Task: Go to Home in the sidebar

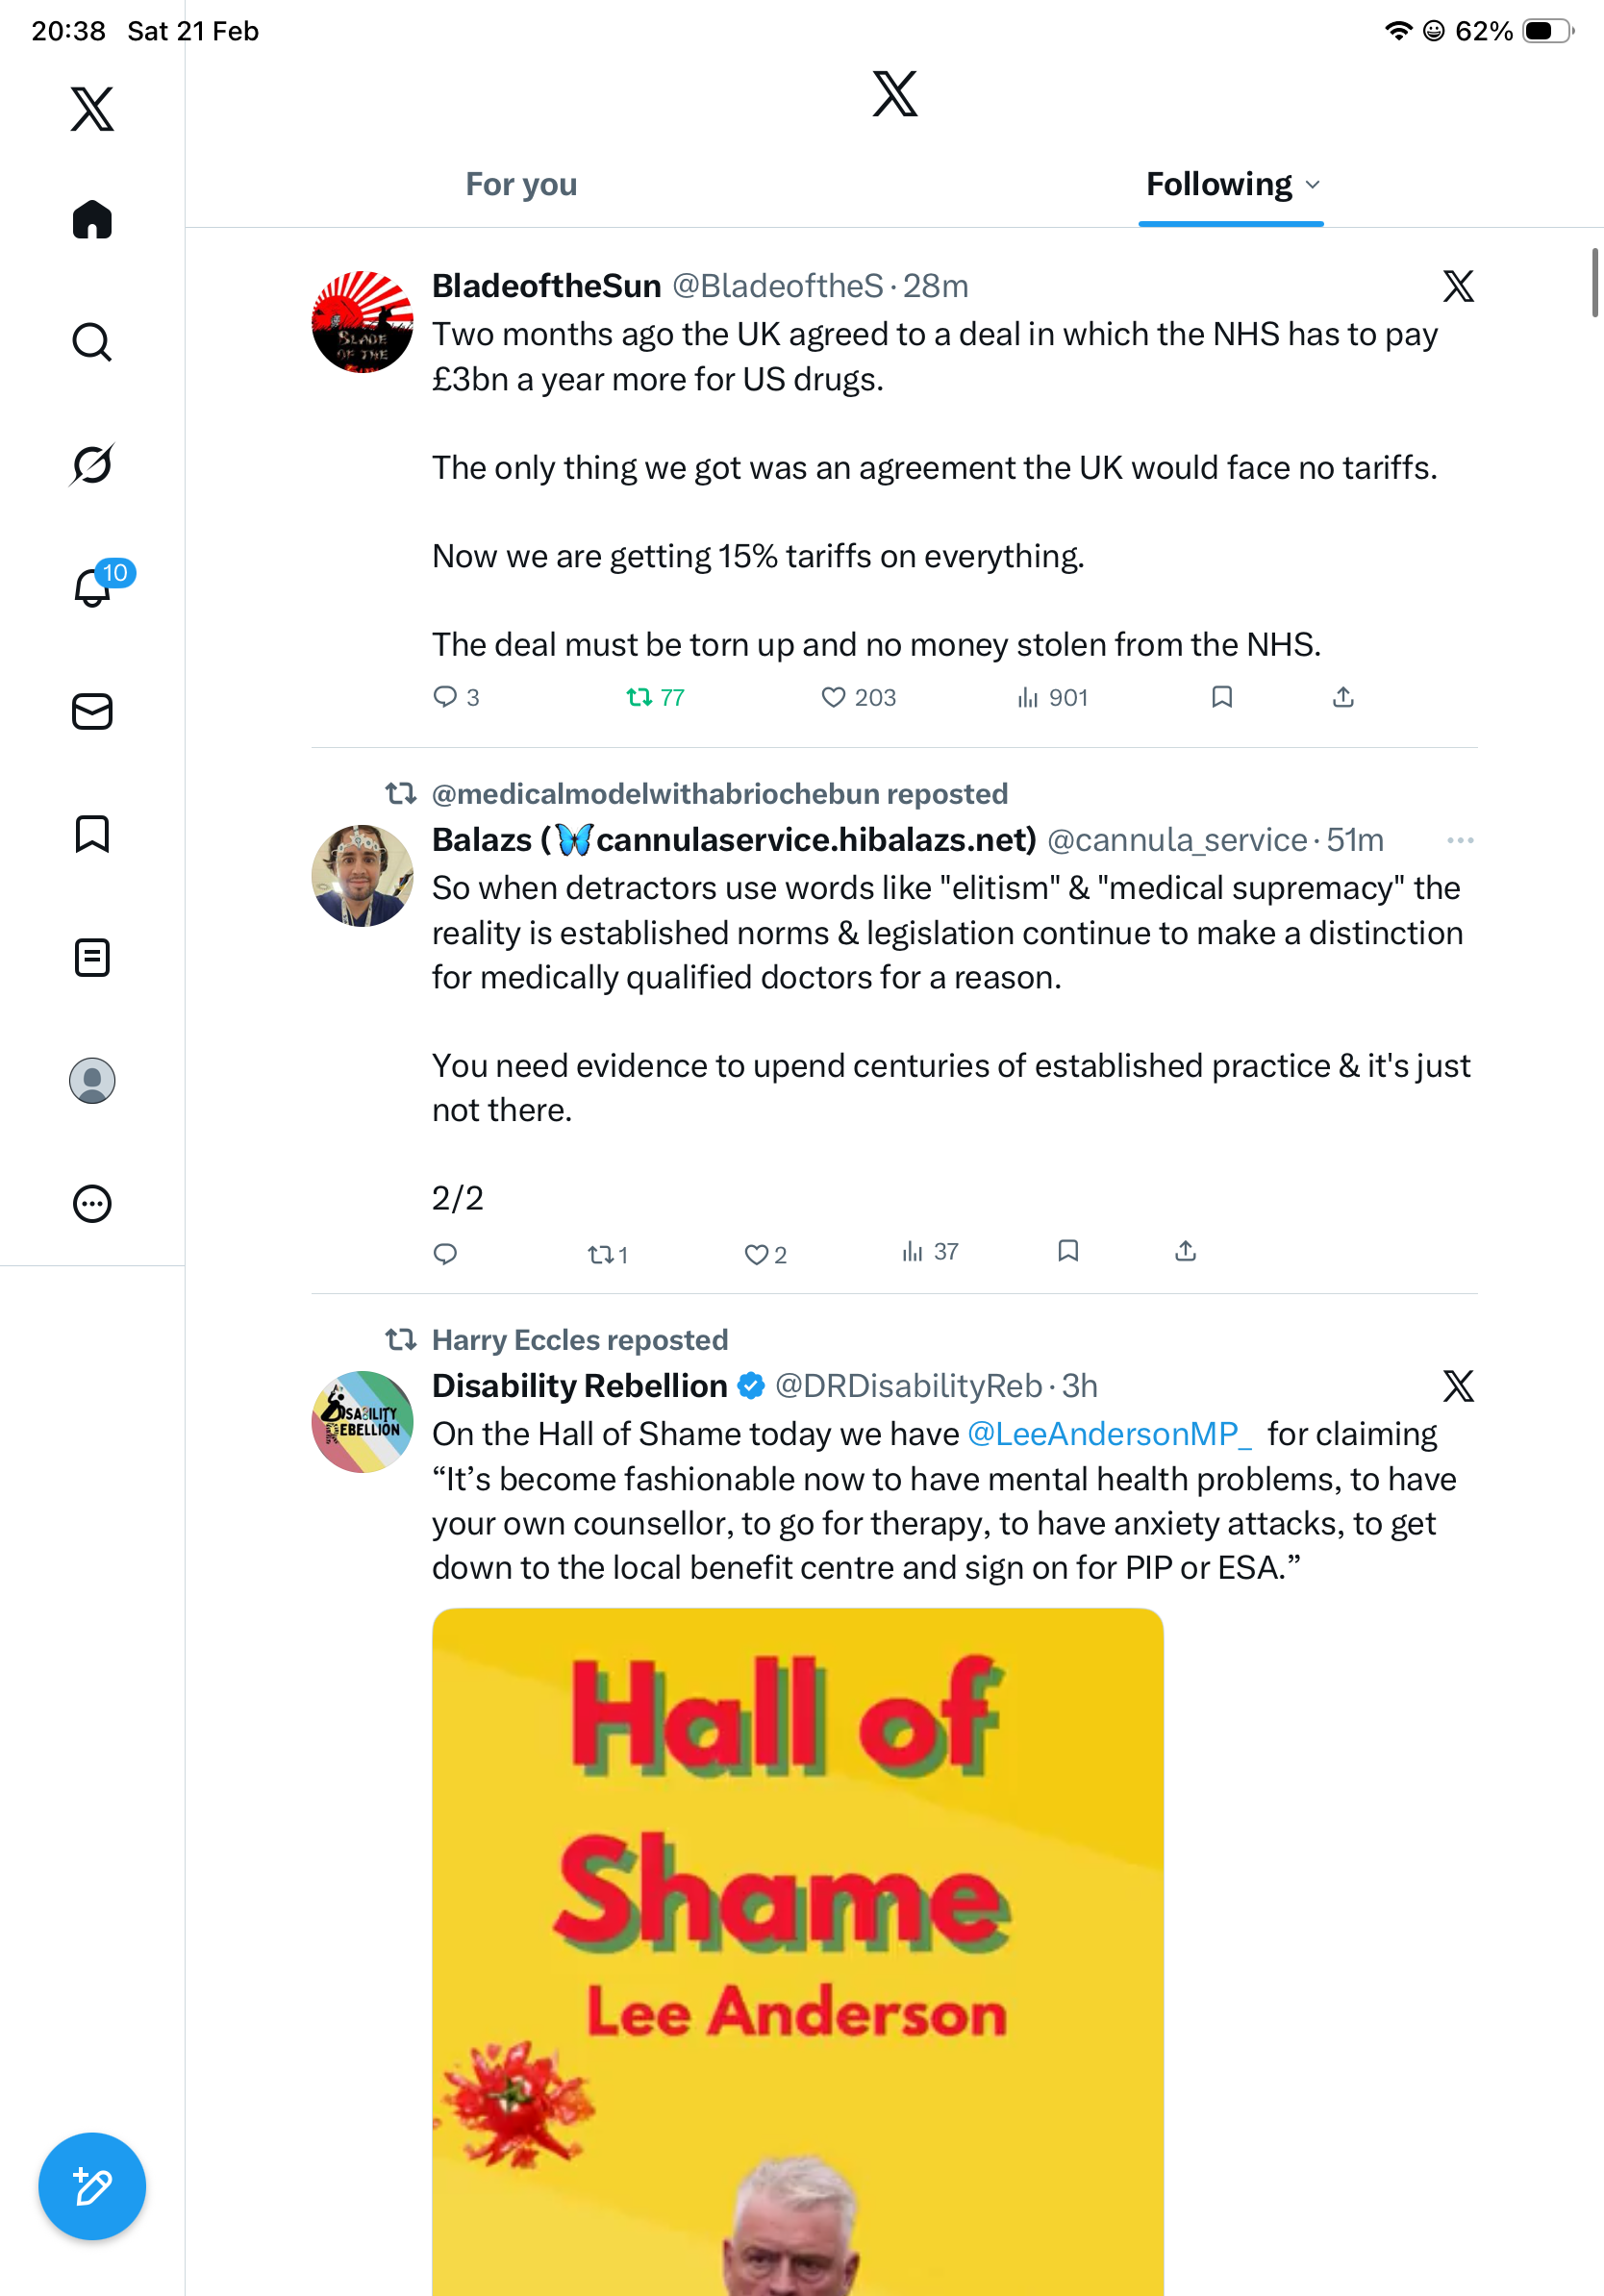Action: click(x=92, y=219)
